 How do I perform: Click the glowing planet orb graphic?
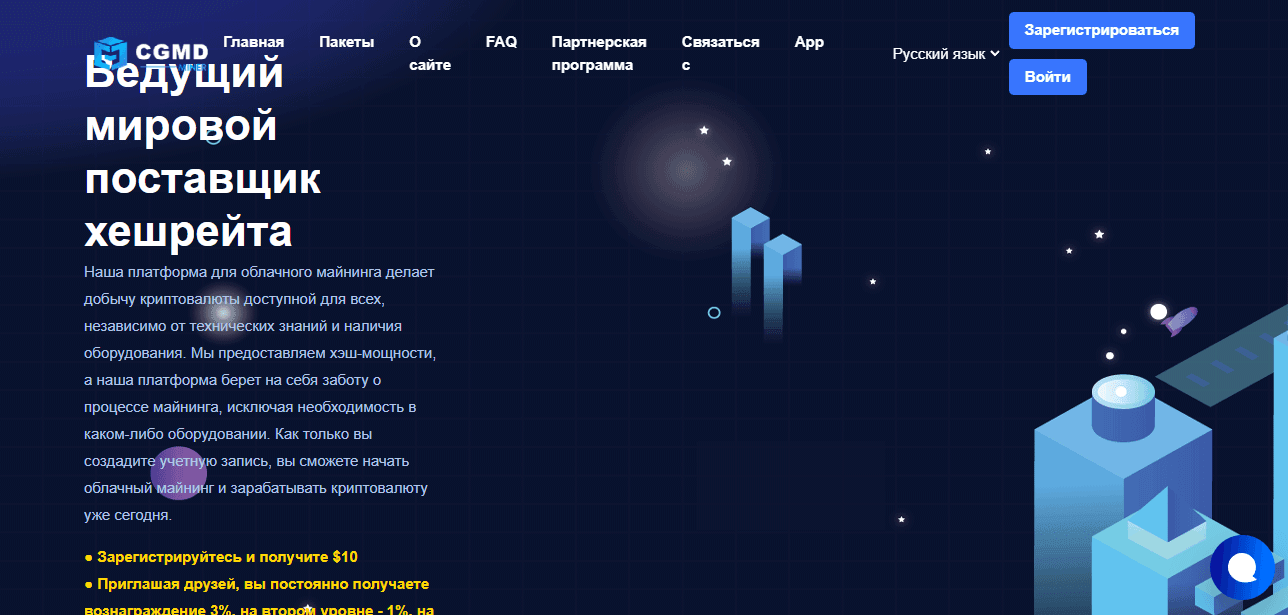coord(685,156)
